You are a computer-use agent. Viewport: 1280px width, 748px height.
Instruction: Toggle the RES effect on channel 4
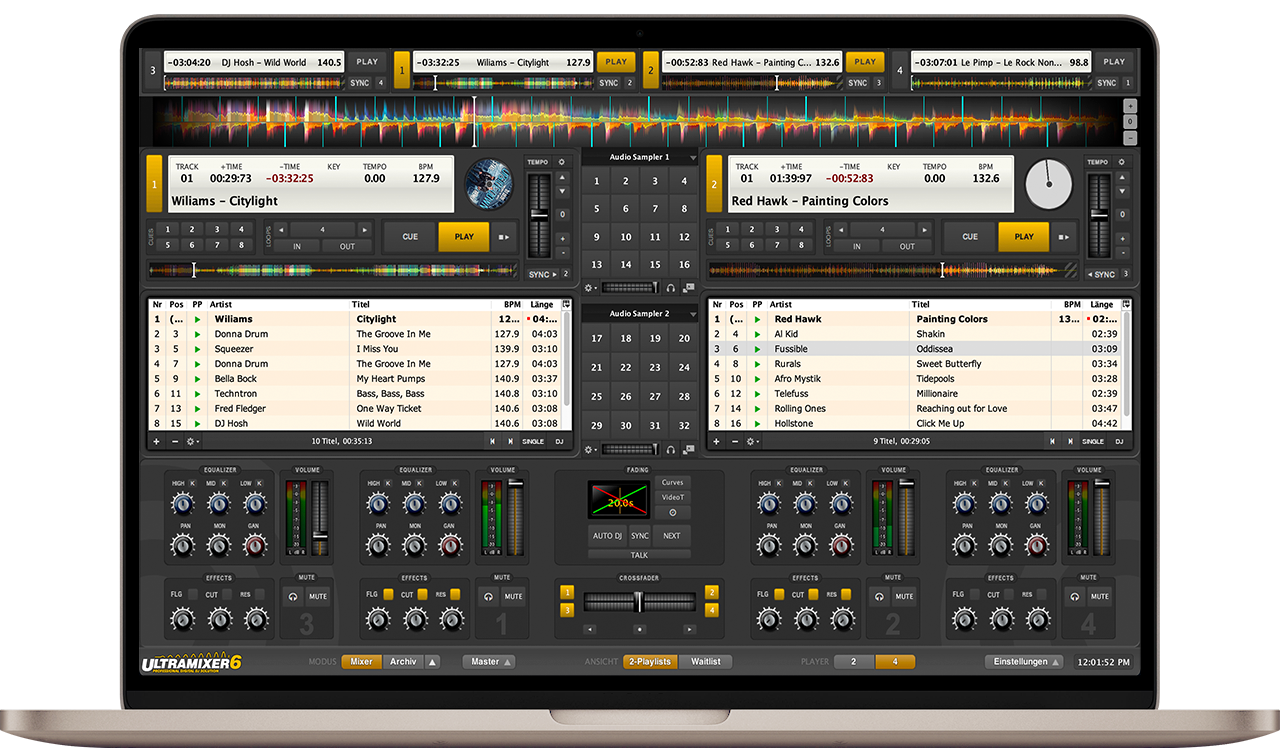[x=1041, y=594]
